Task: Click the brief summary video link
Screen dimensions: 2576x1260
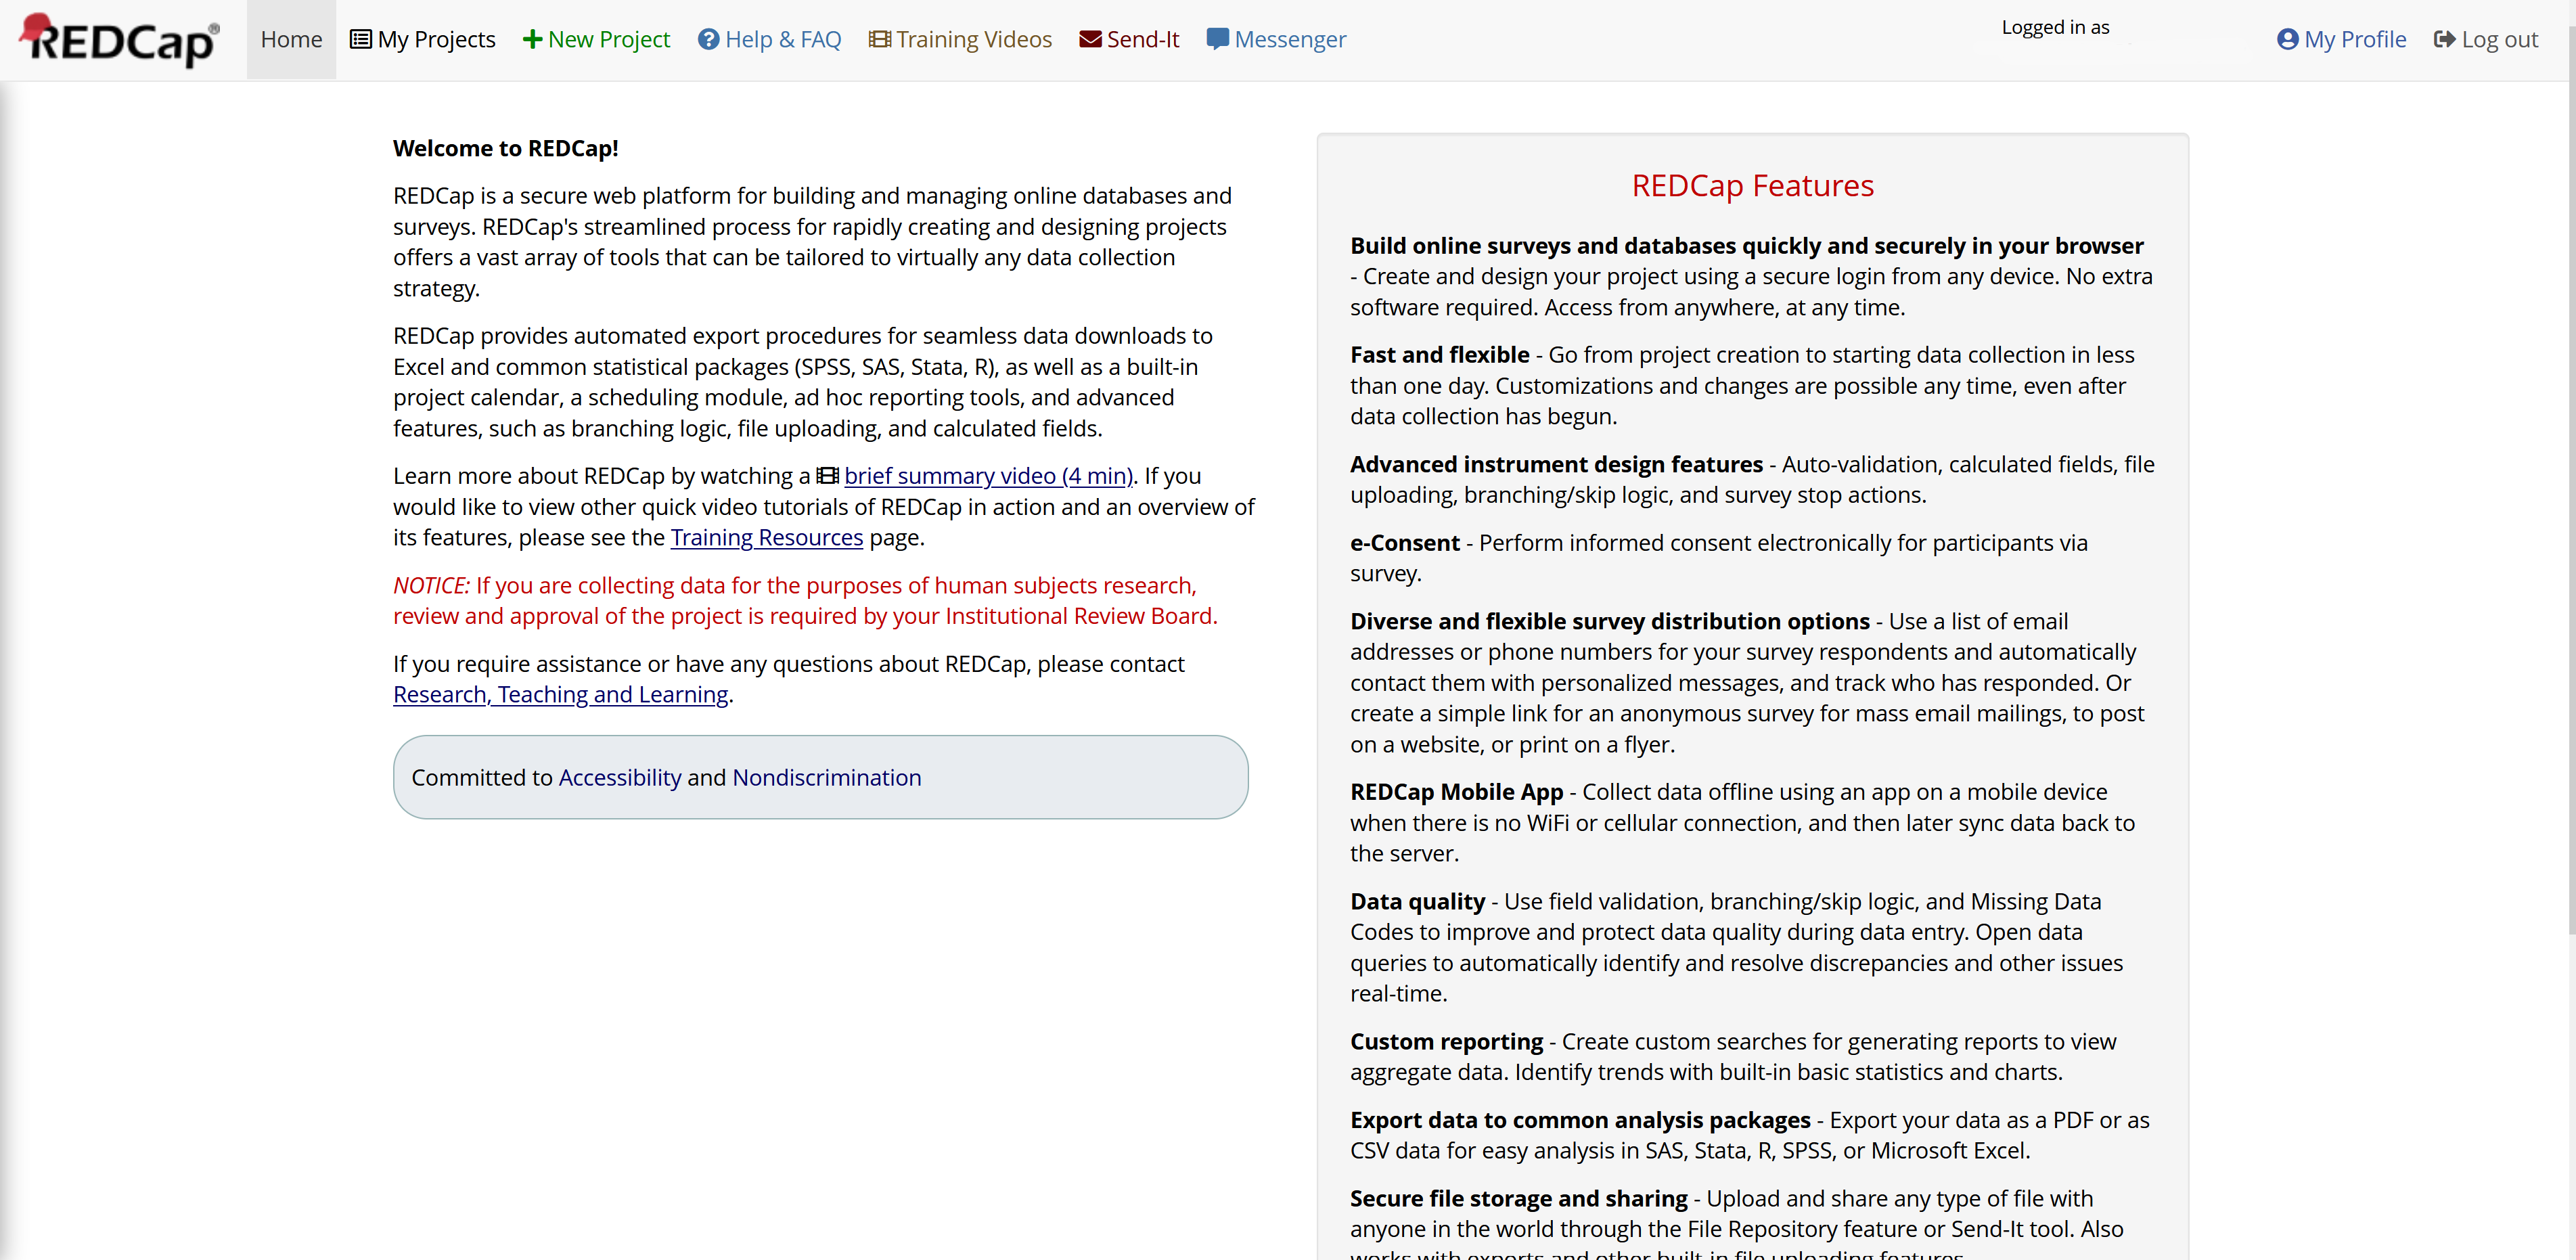Action: [x=986, y=475]
